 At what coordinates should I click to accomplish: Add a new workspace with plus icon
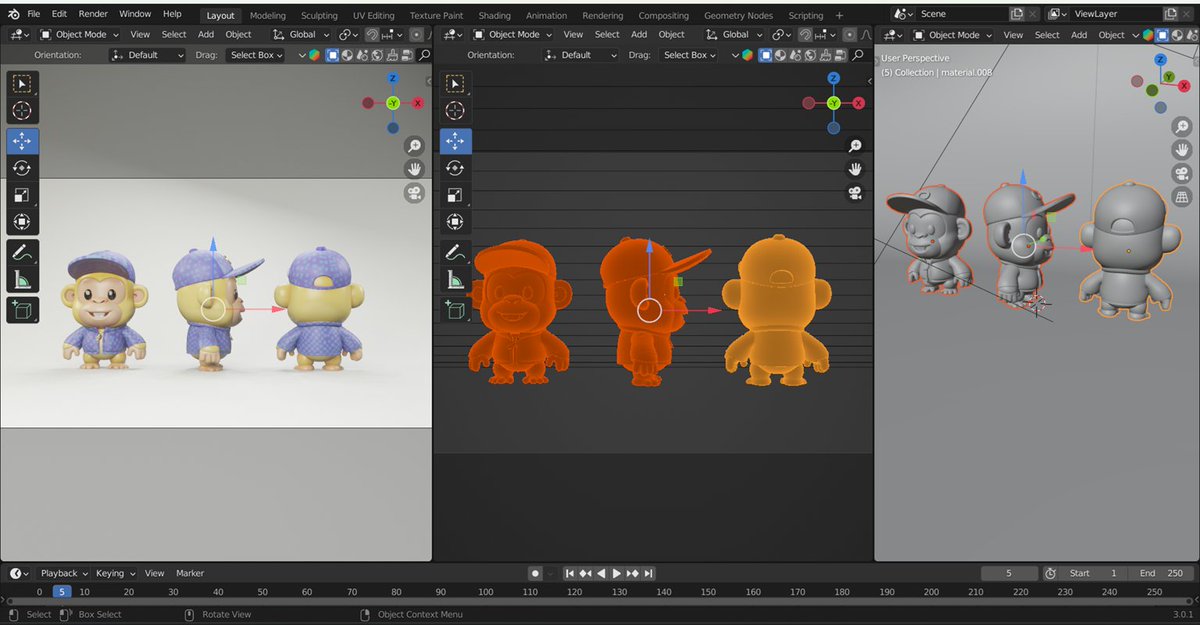839,15
